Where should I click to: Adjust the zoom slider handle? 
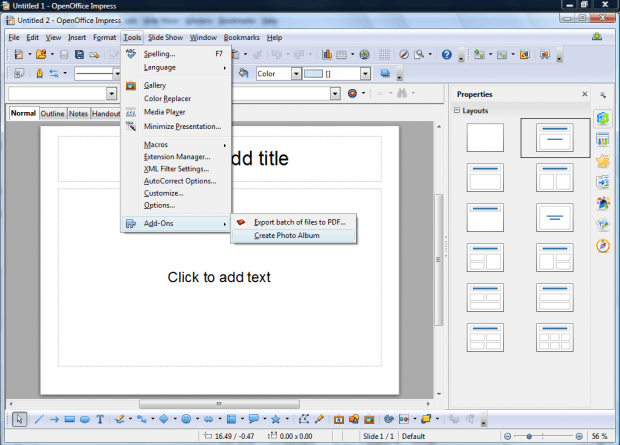(x=529, y=436)
